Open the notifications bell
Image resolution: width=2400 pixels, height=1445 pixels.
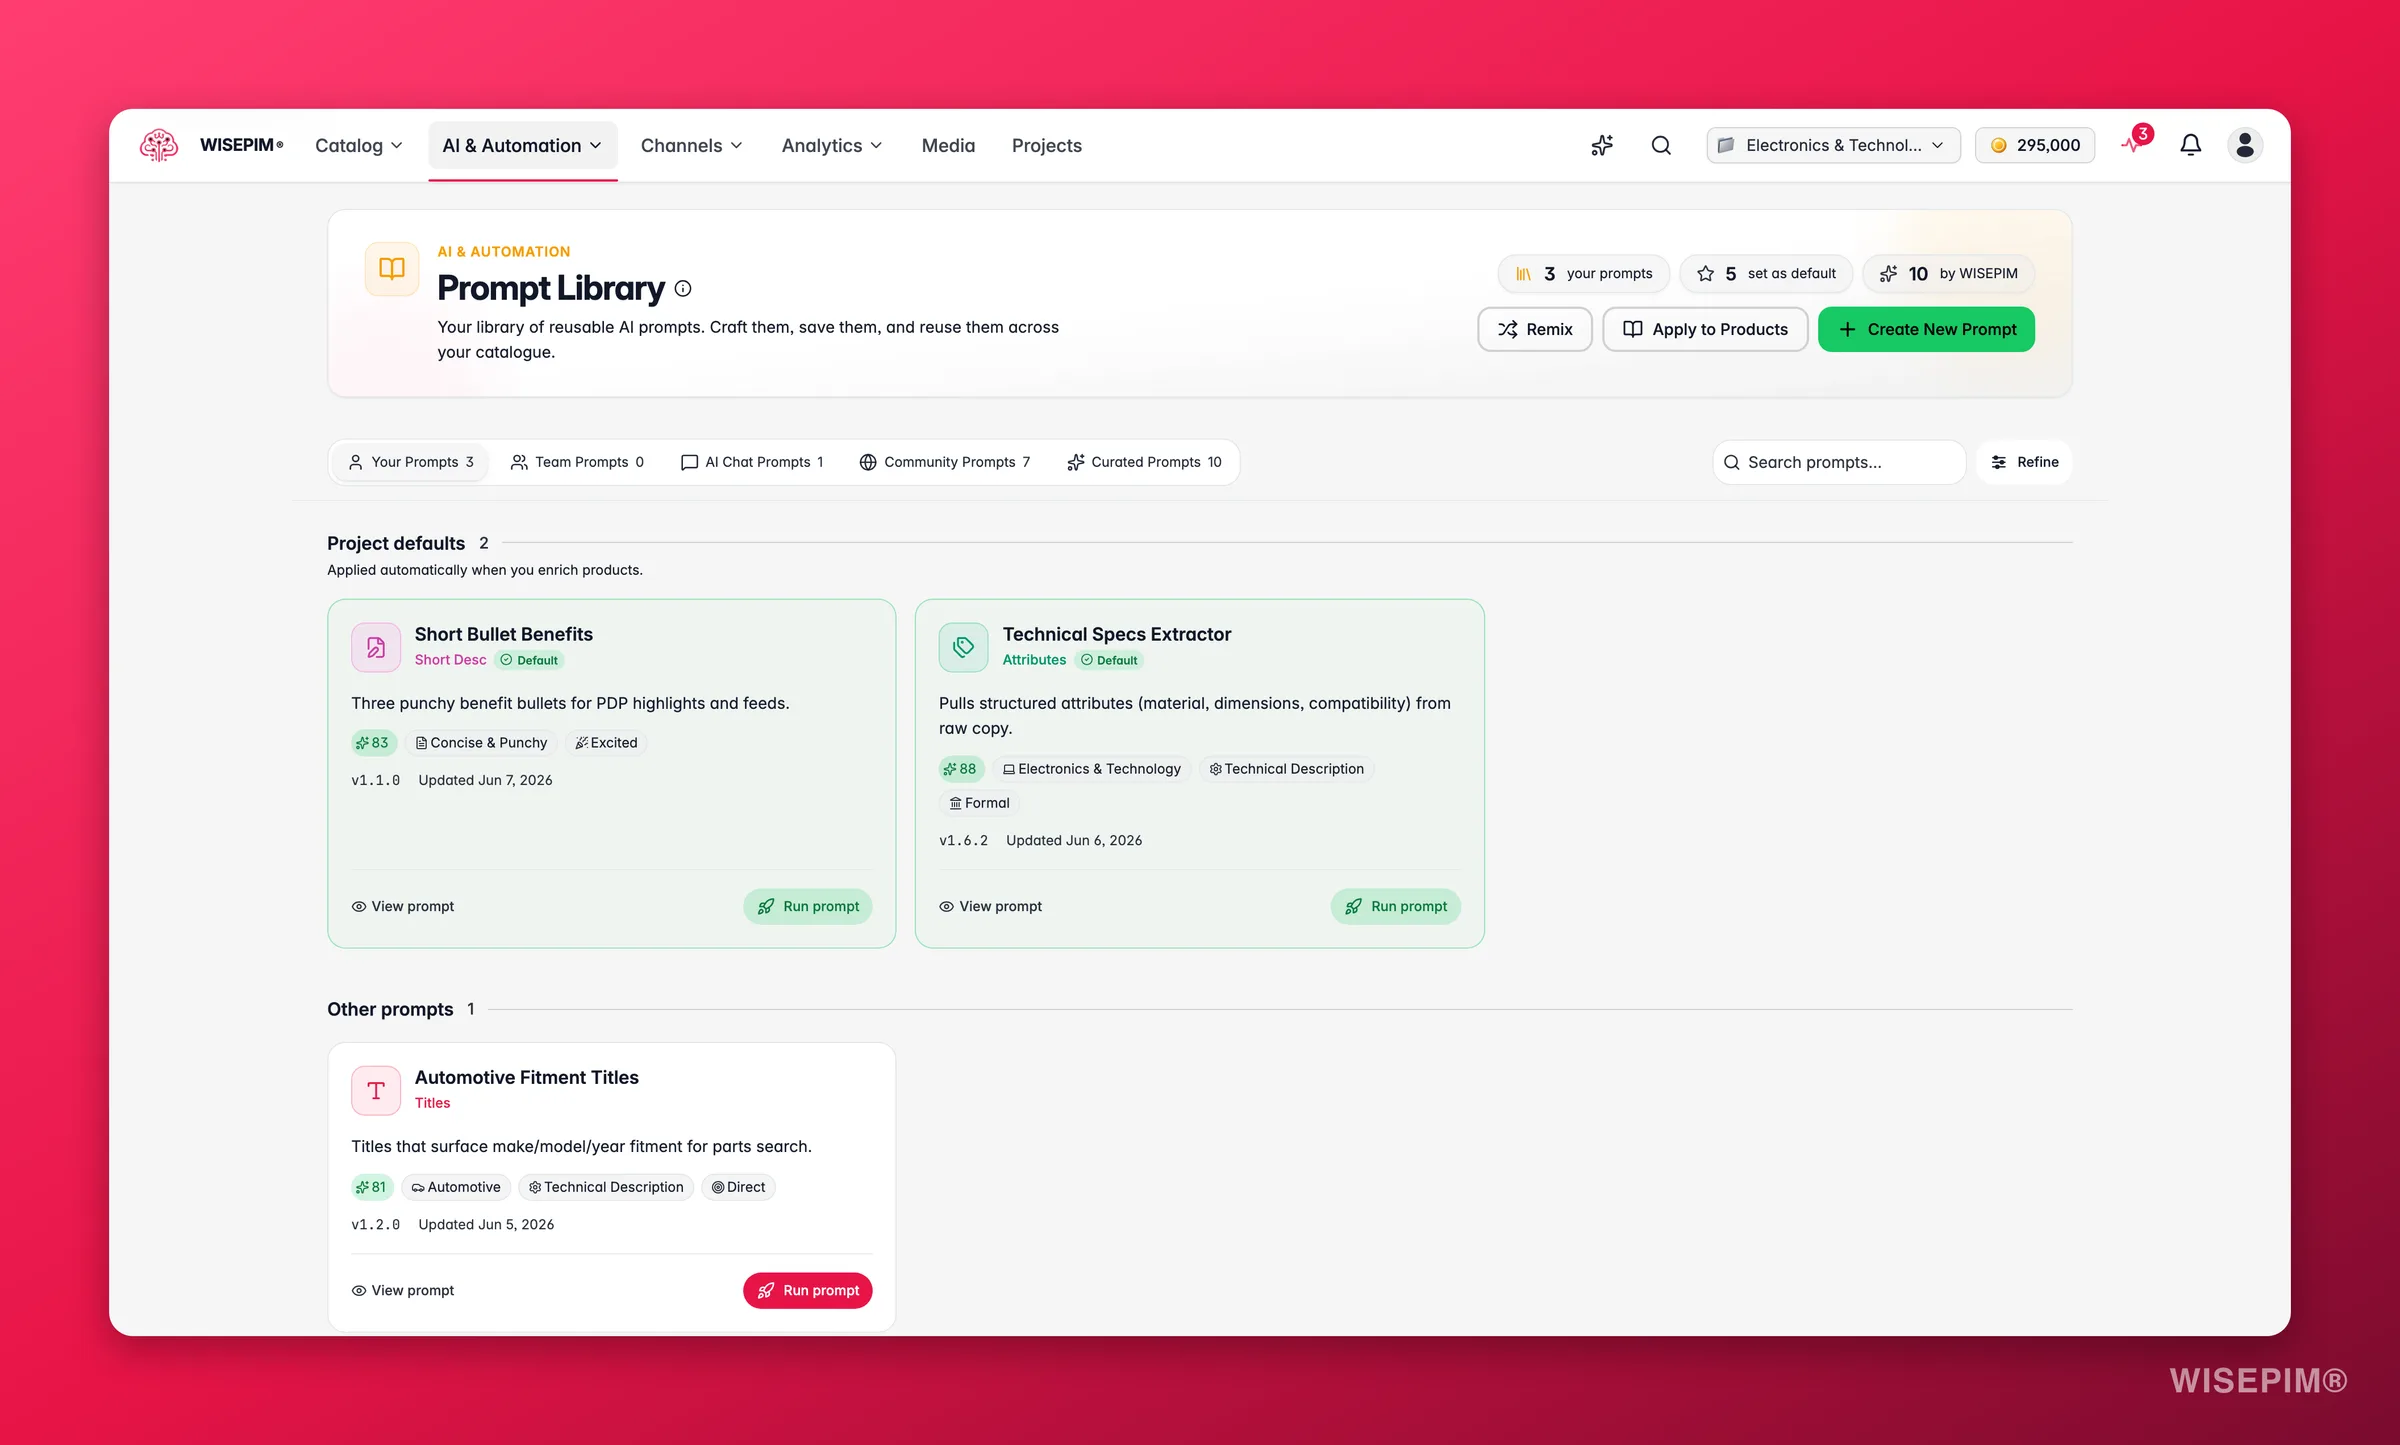tap(2190, 145)
